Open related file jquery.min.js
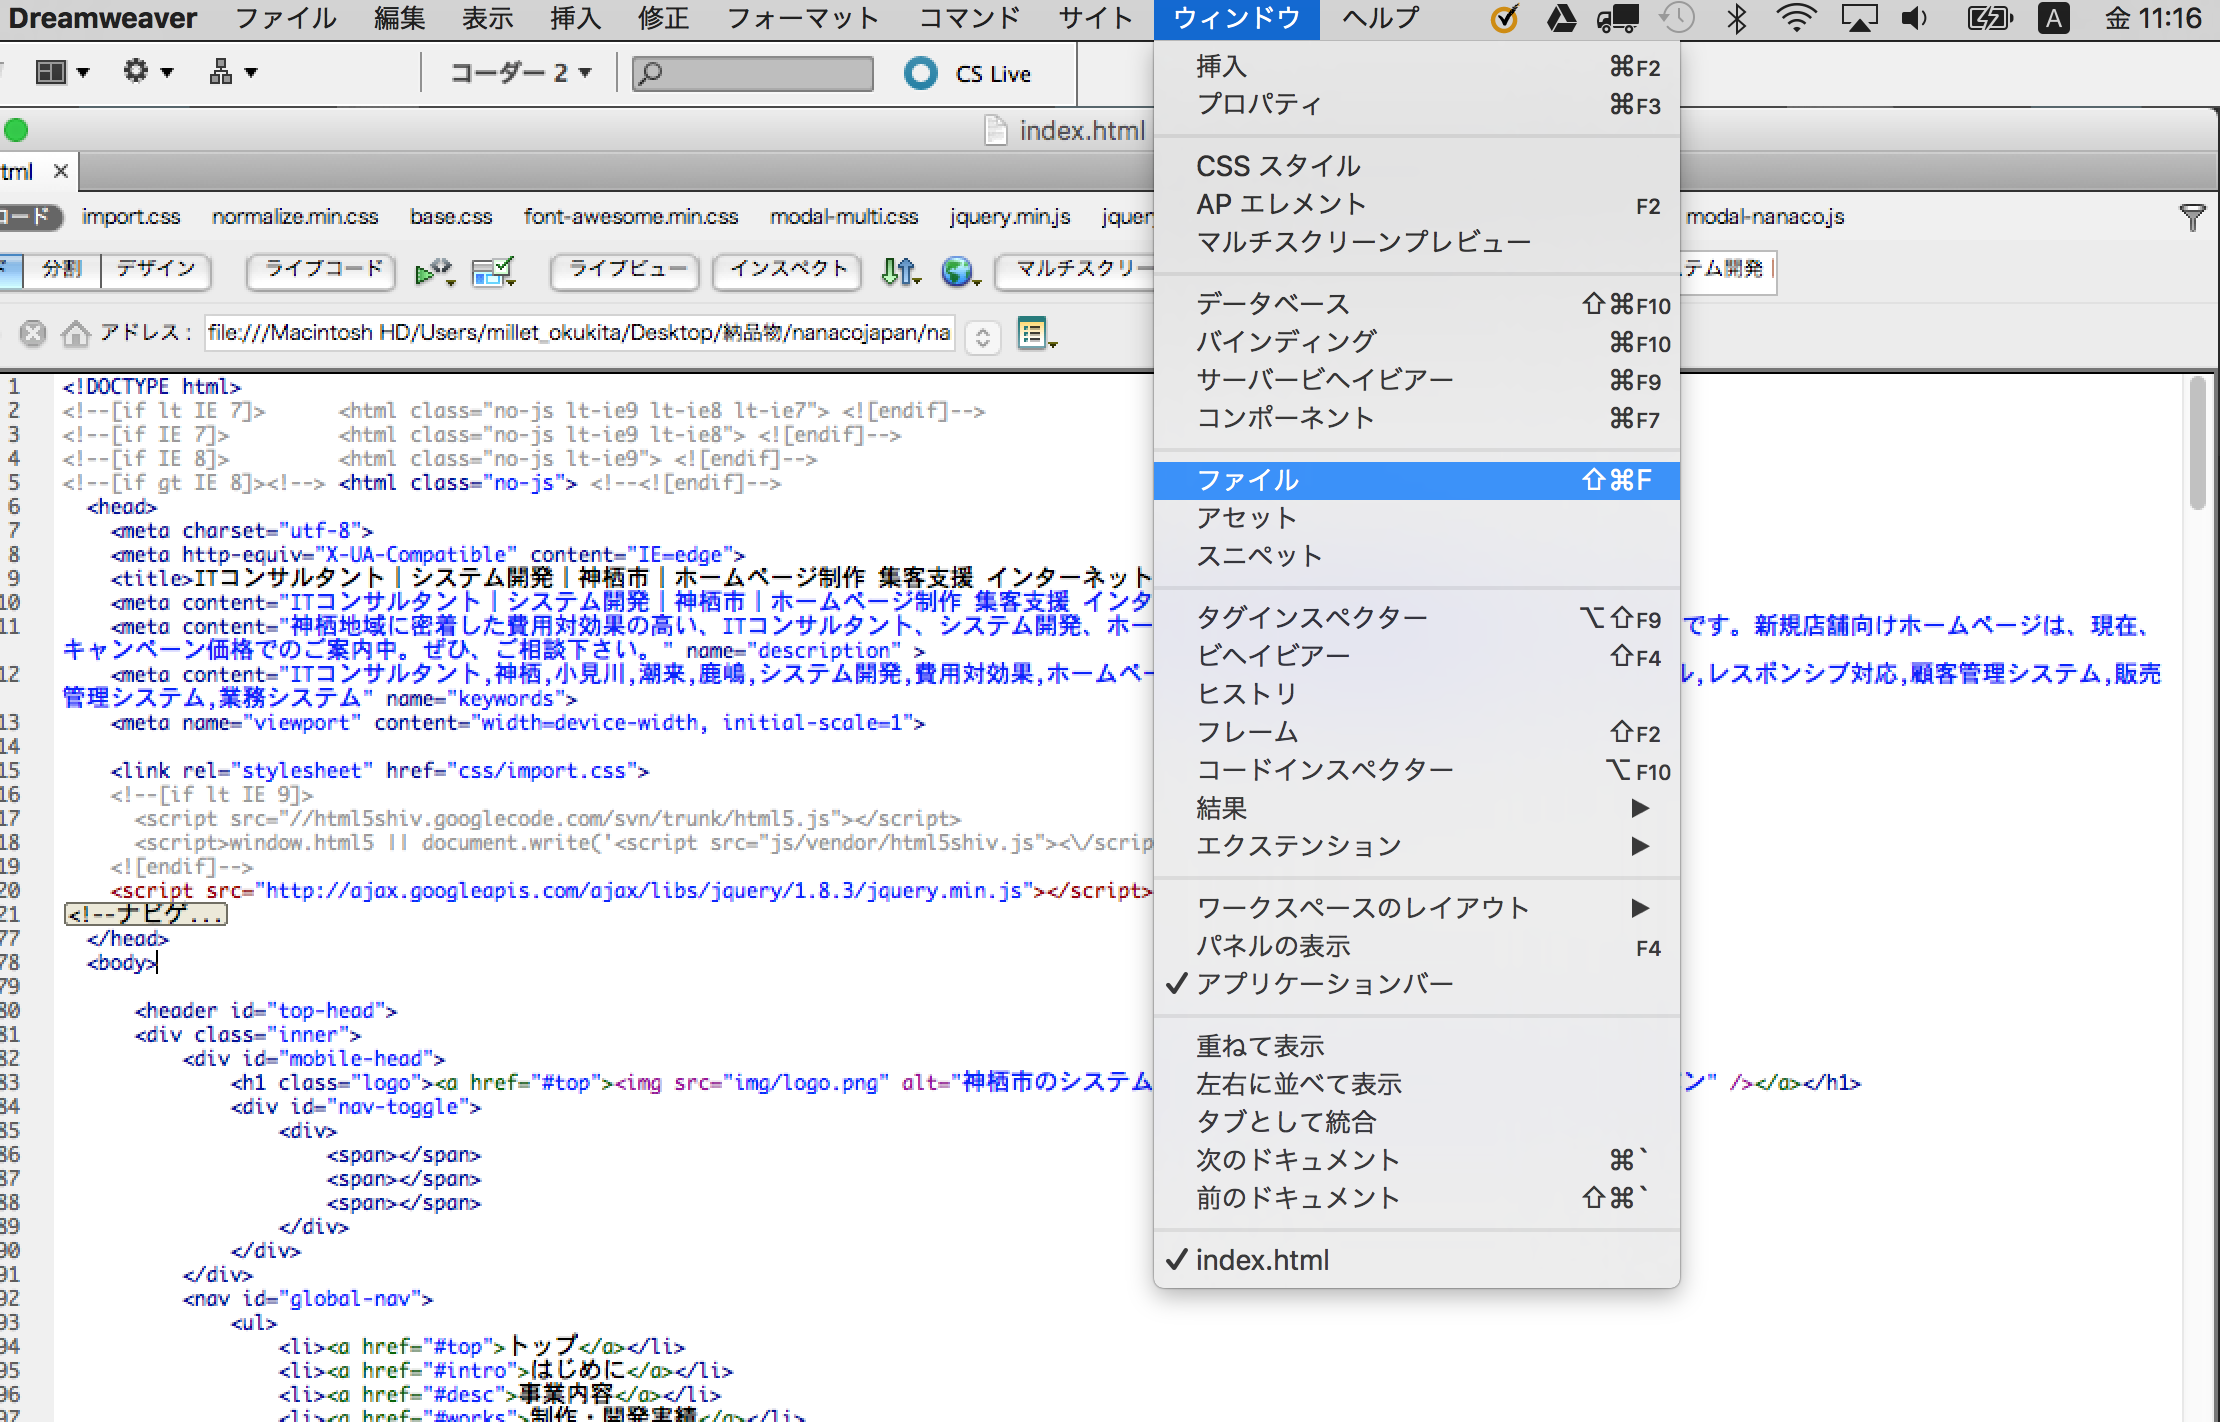2220x1422 pixels. click(1010, 217)
